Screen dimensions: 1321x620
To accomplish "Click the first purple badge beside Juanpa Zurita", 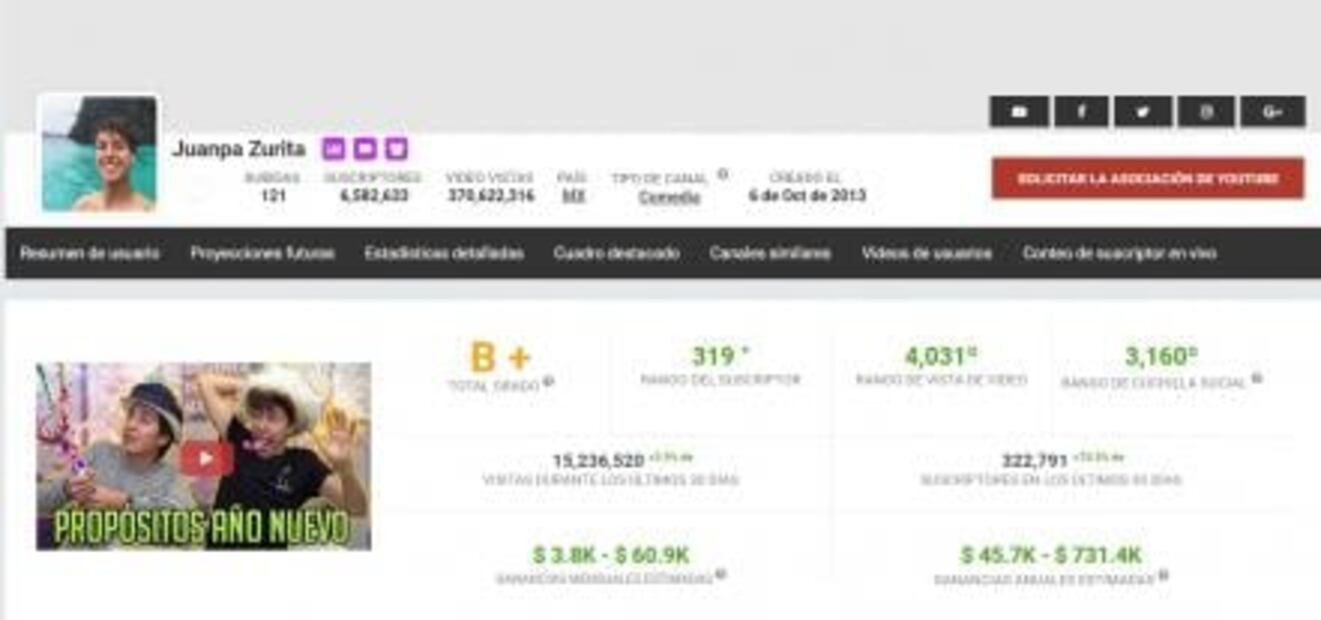I will (333, 149).
